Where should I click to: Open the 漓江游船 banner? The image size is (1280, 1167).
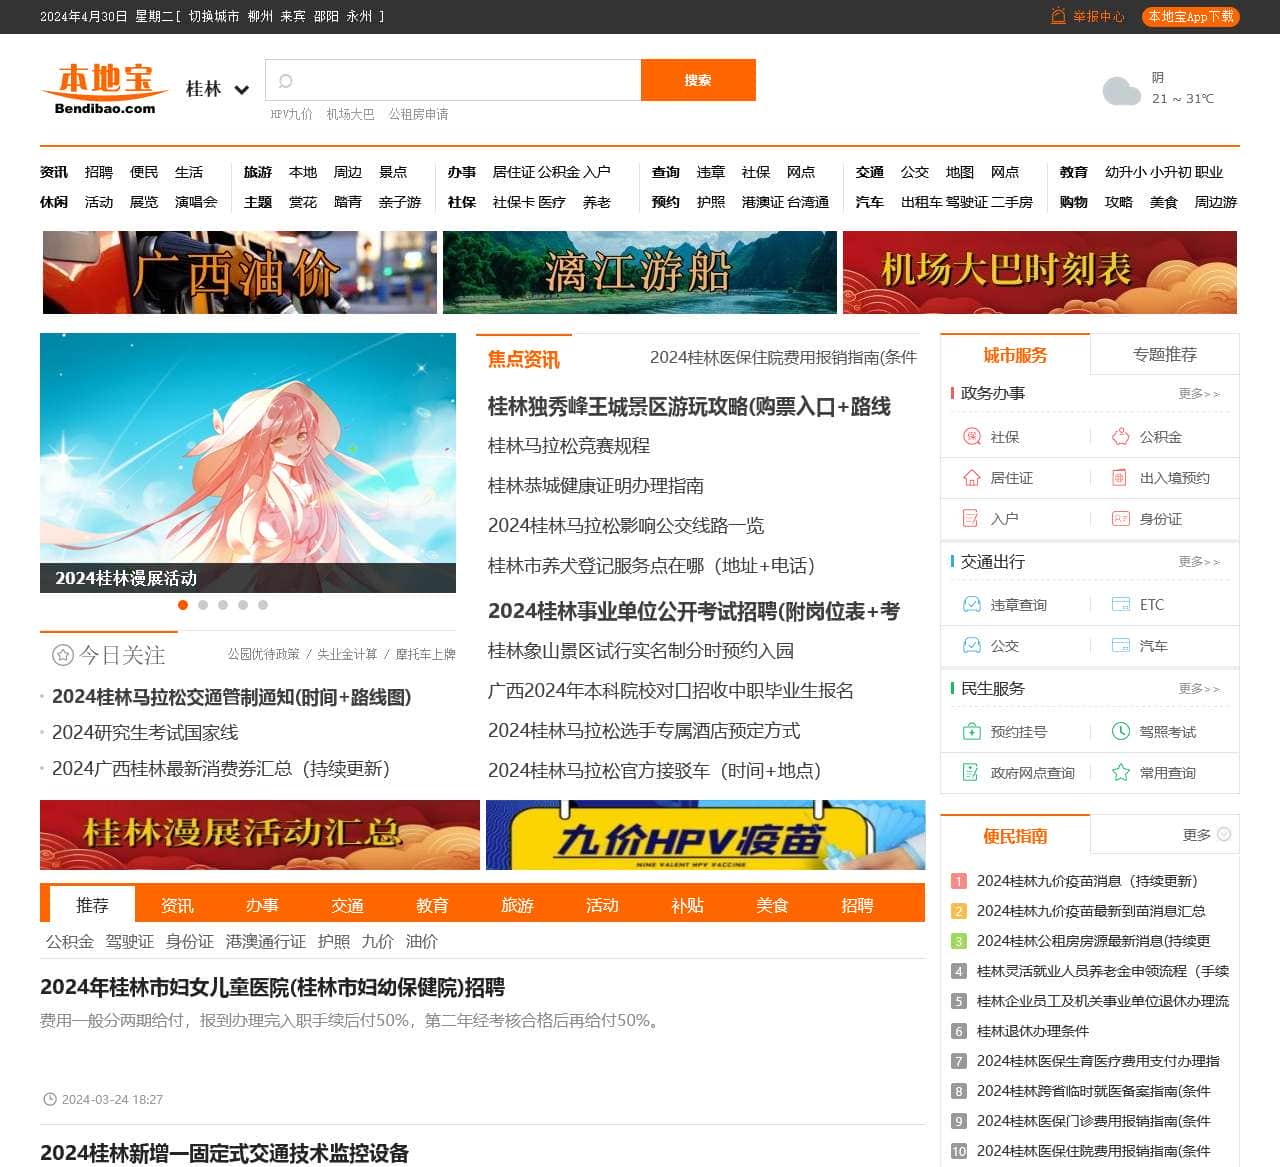click(640, 273)
